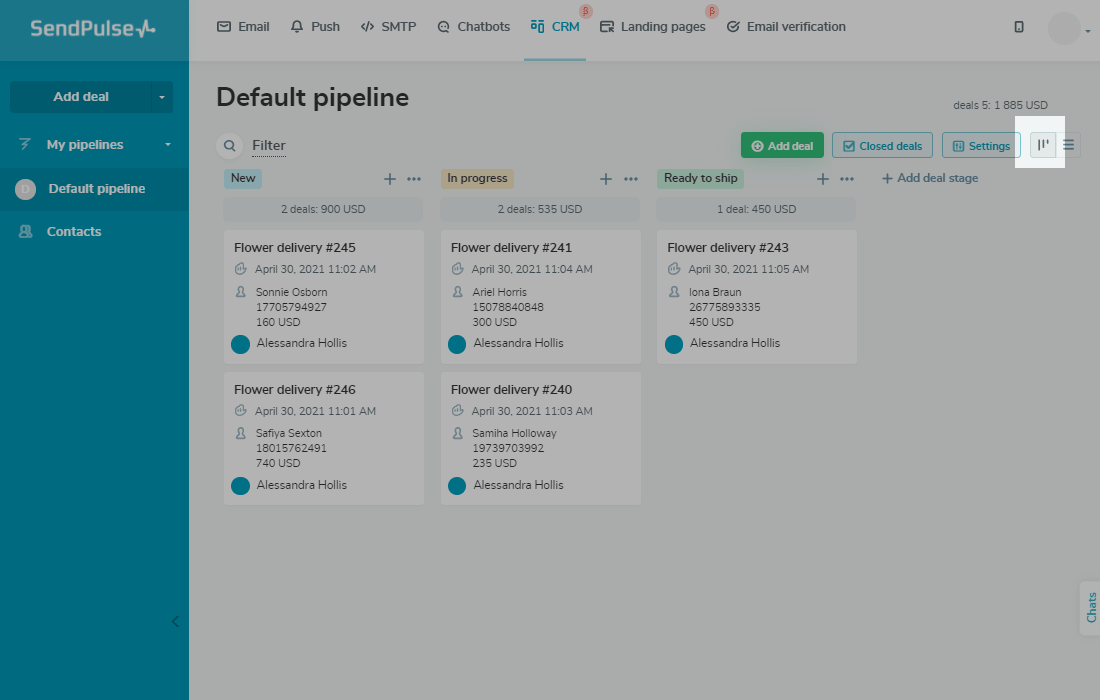
Task: Open the user account avatar menu
Action: pyautogui.click(x=1068, y=29)
